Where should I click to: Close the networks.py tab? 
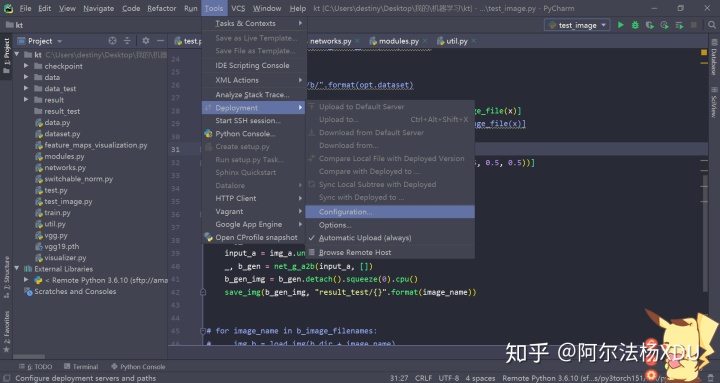357,41
